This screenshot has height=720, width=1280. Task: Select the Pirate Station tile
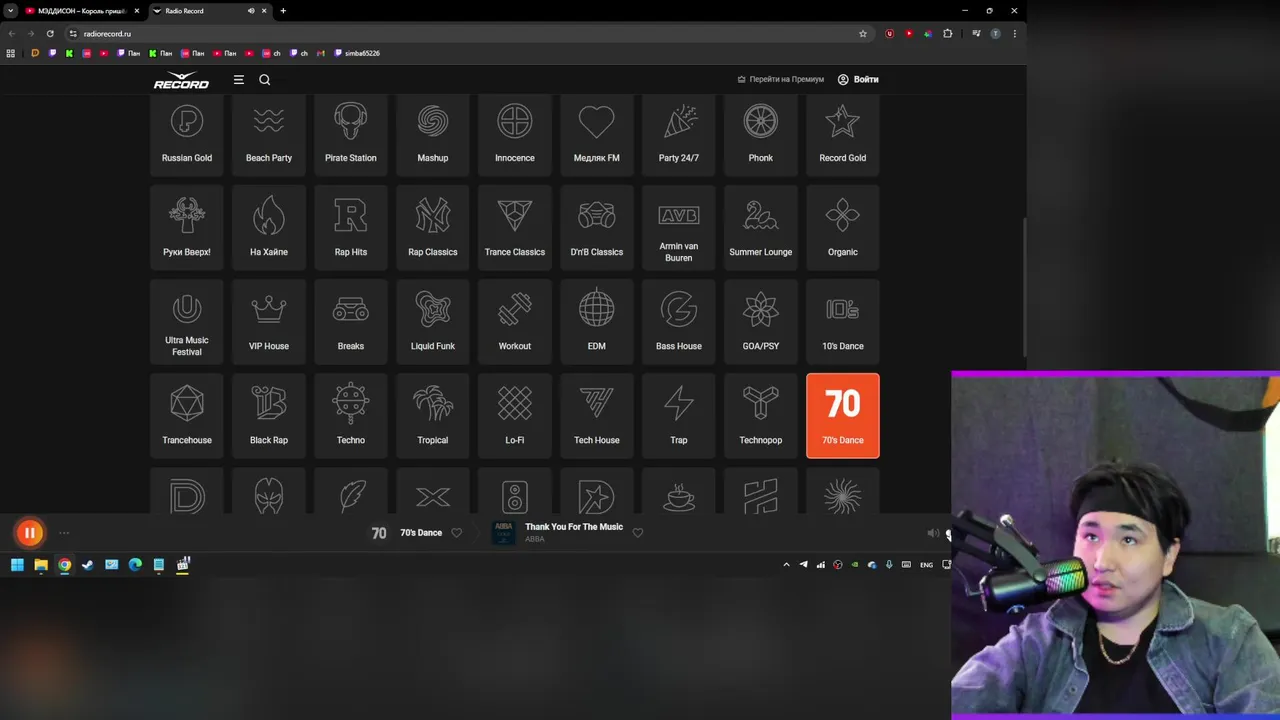tap(351, 135)
